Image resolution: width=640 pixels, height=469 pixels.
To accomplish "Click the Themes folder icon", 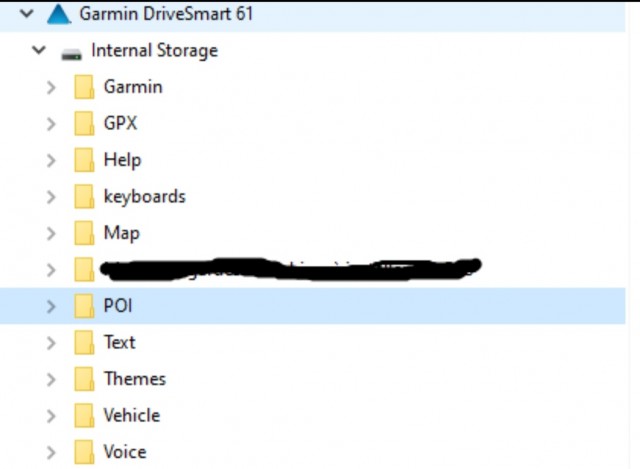I will [84, 379].
